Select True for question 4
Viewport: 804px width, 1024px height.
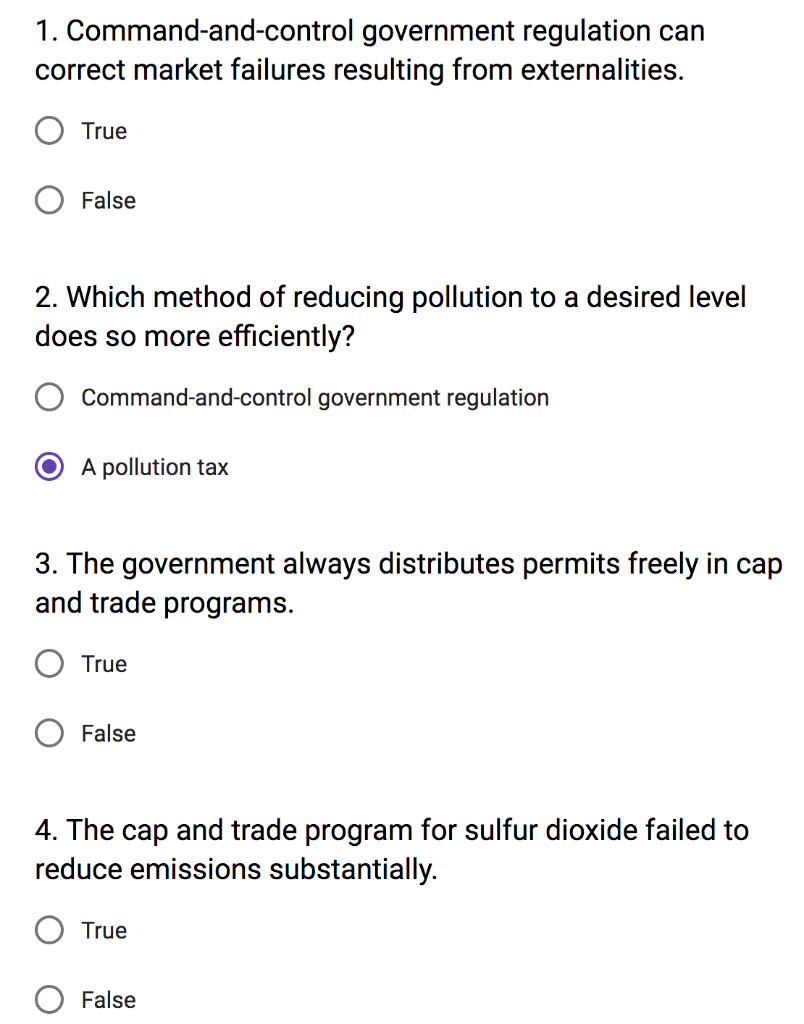[x=48, y=930]
